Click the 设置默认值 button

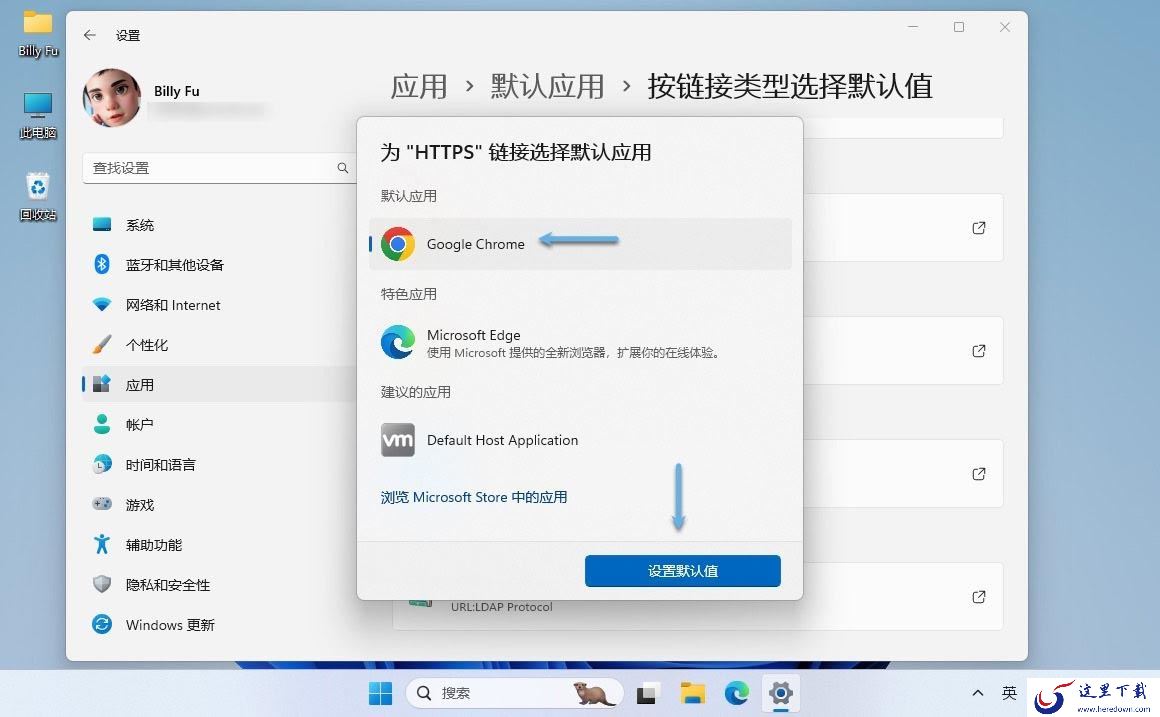coord(682,570)
